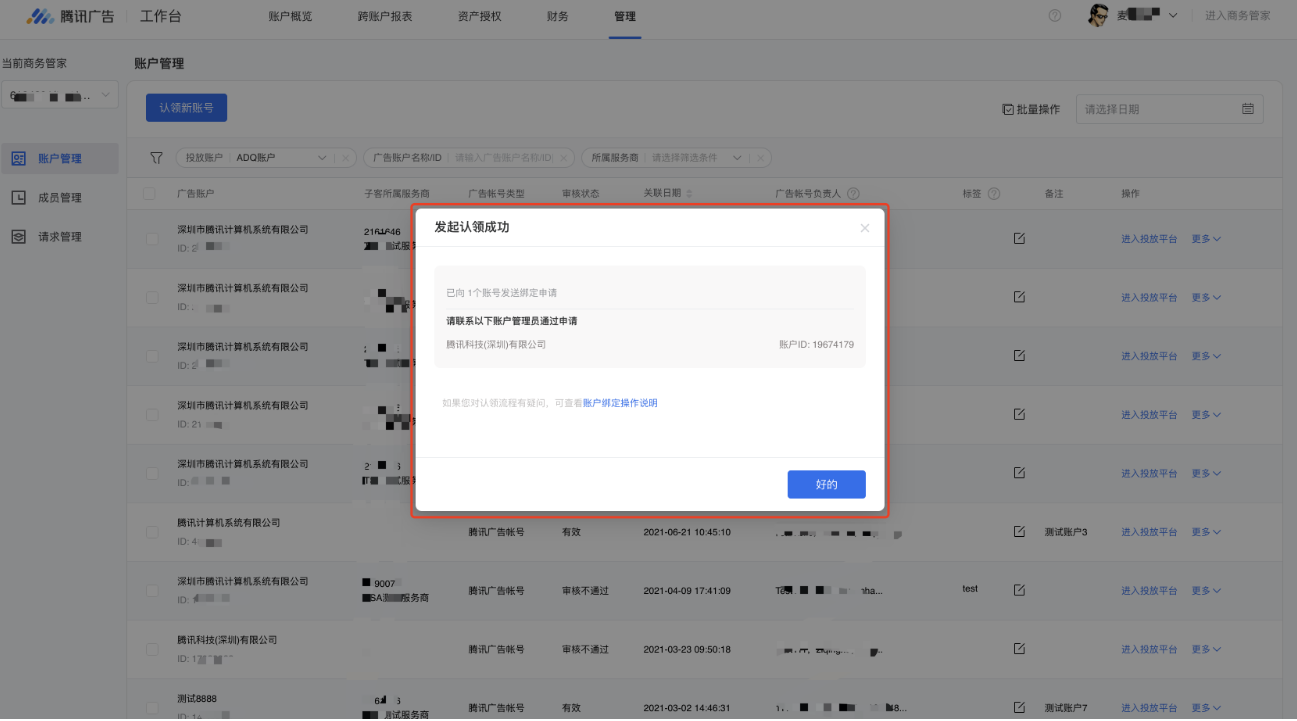
Task: Expand 更多 in 测试账户3 row
Action: click(1206, 532)
